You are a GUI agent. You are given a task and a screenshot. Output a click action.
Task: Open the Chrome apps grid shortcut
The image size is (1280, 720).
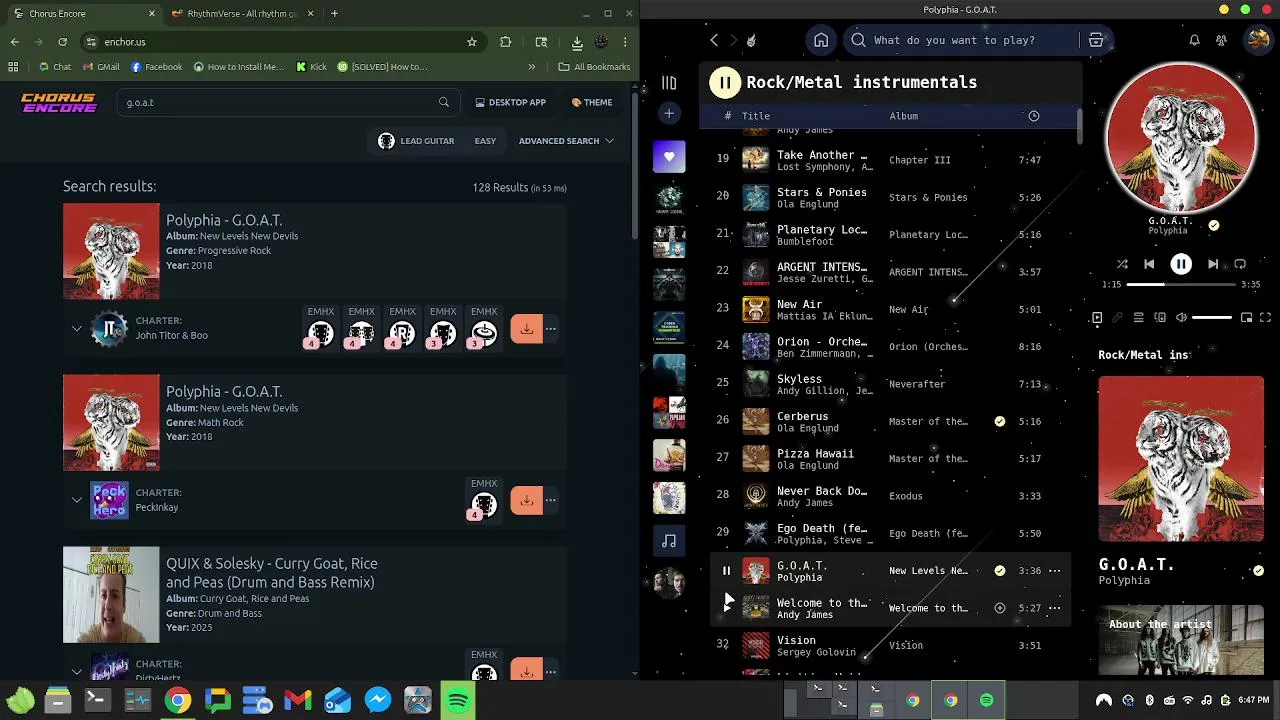(13, 67)
